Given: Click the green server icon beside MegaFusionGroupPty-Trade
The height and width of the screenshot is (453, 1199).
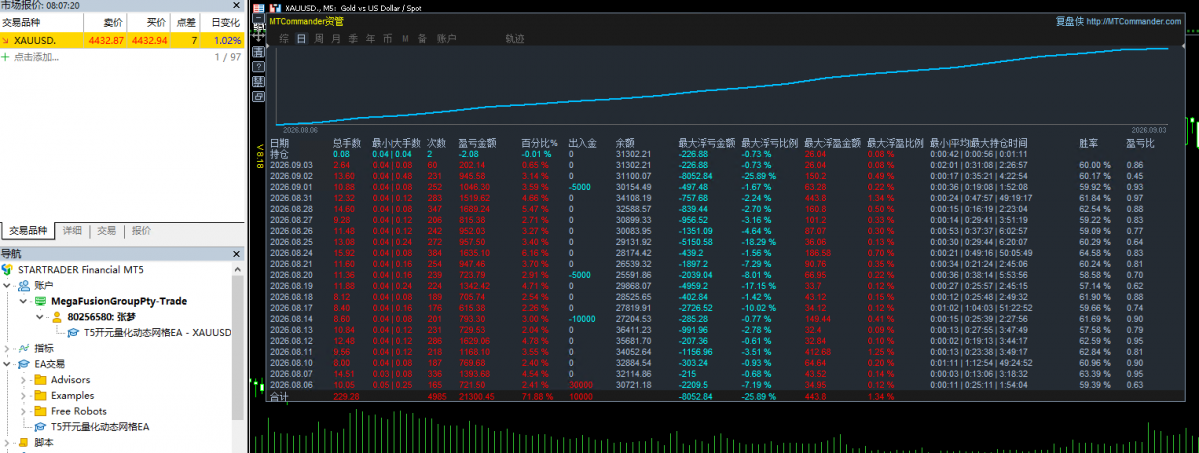Looking at the screenshot, I should click(x=39, y=301).
